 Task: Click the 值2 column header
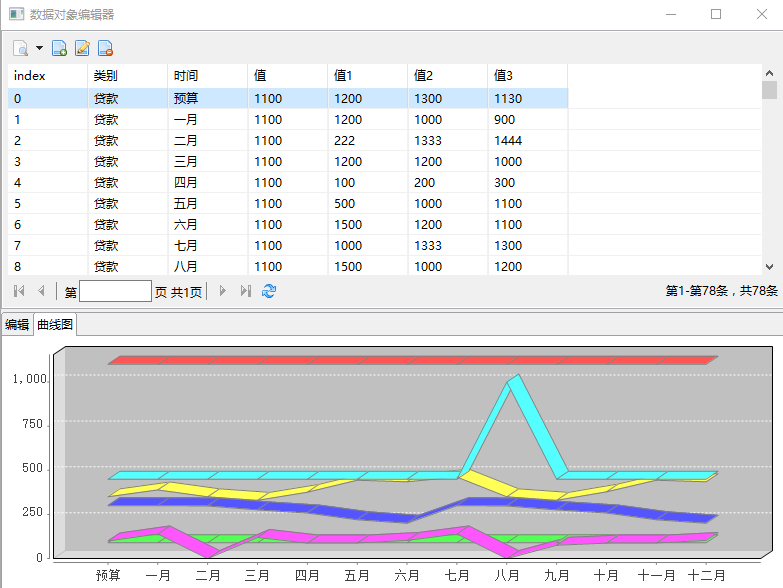point(447,76)
